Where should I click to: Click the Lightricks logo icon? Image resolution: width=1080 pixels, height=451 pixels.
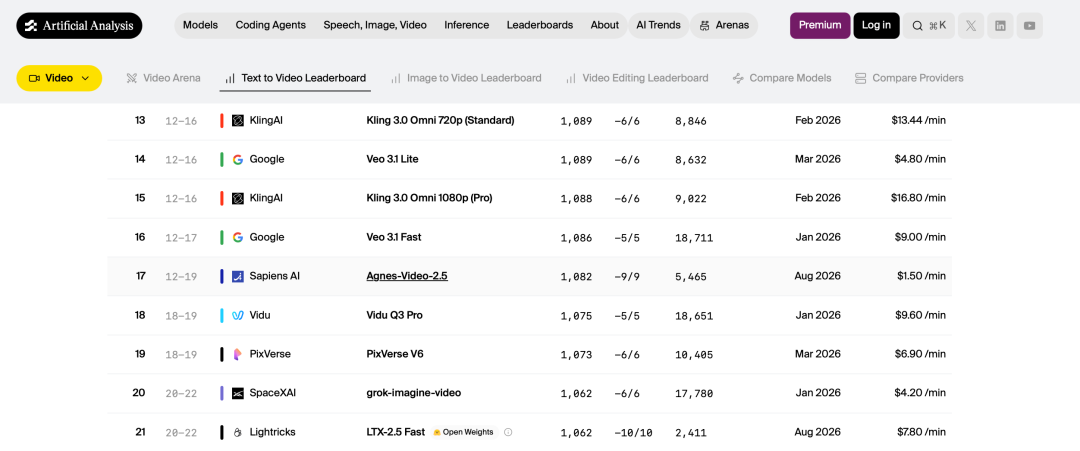pyautogui.click(x=238, y=432)
